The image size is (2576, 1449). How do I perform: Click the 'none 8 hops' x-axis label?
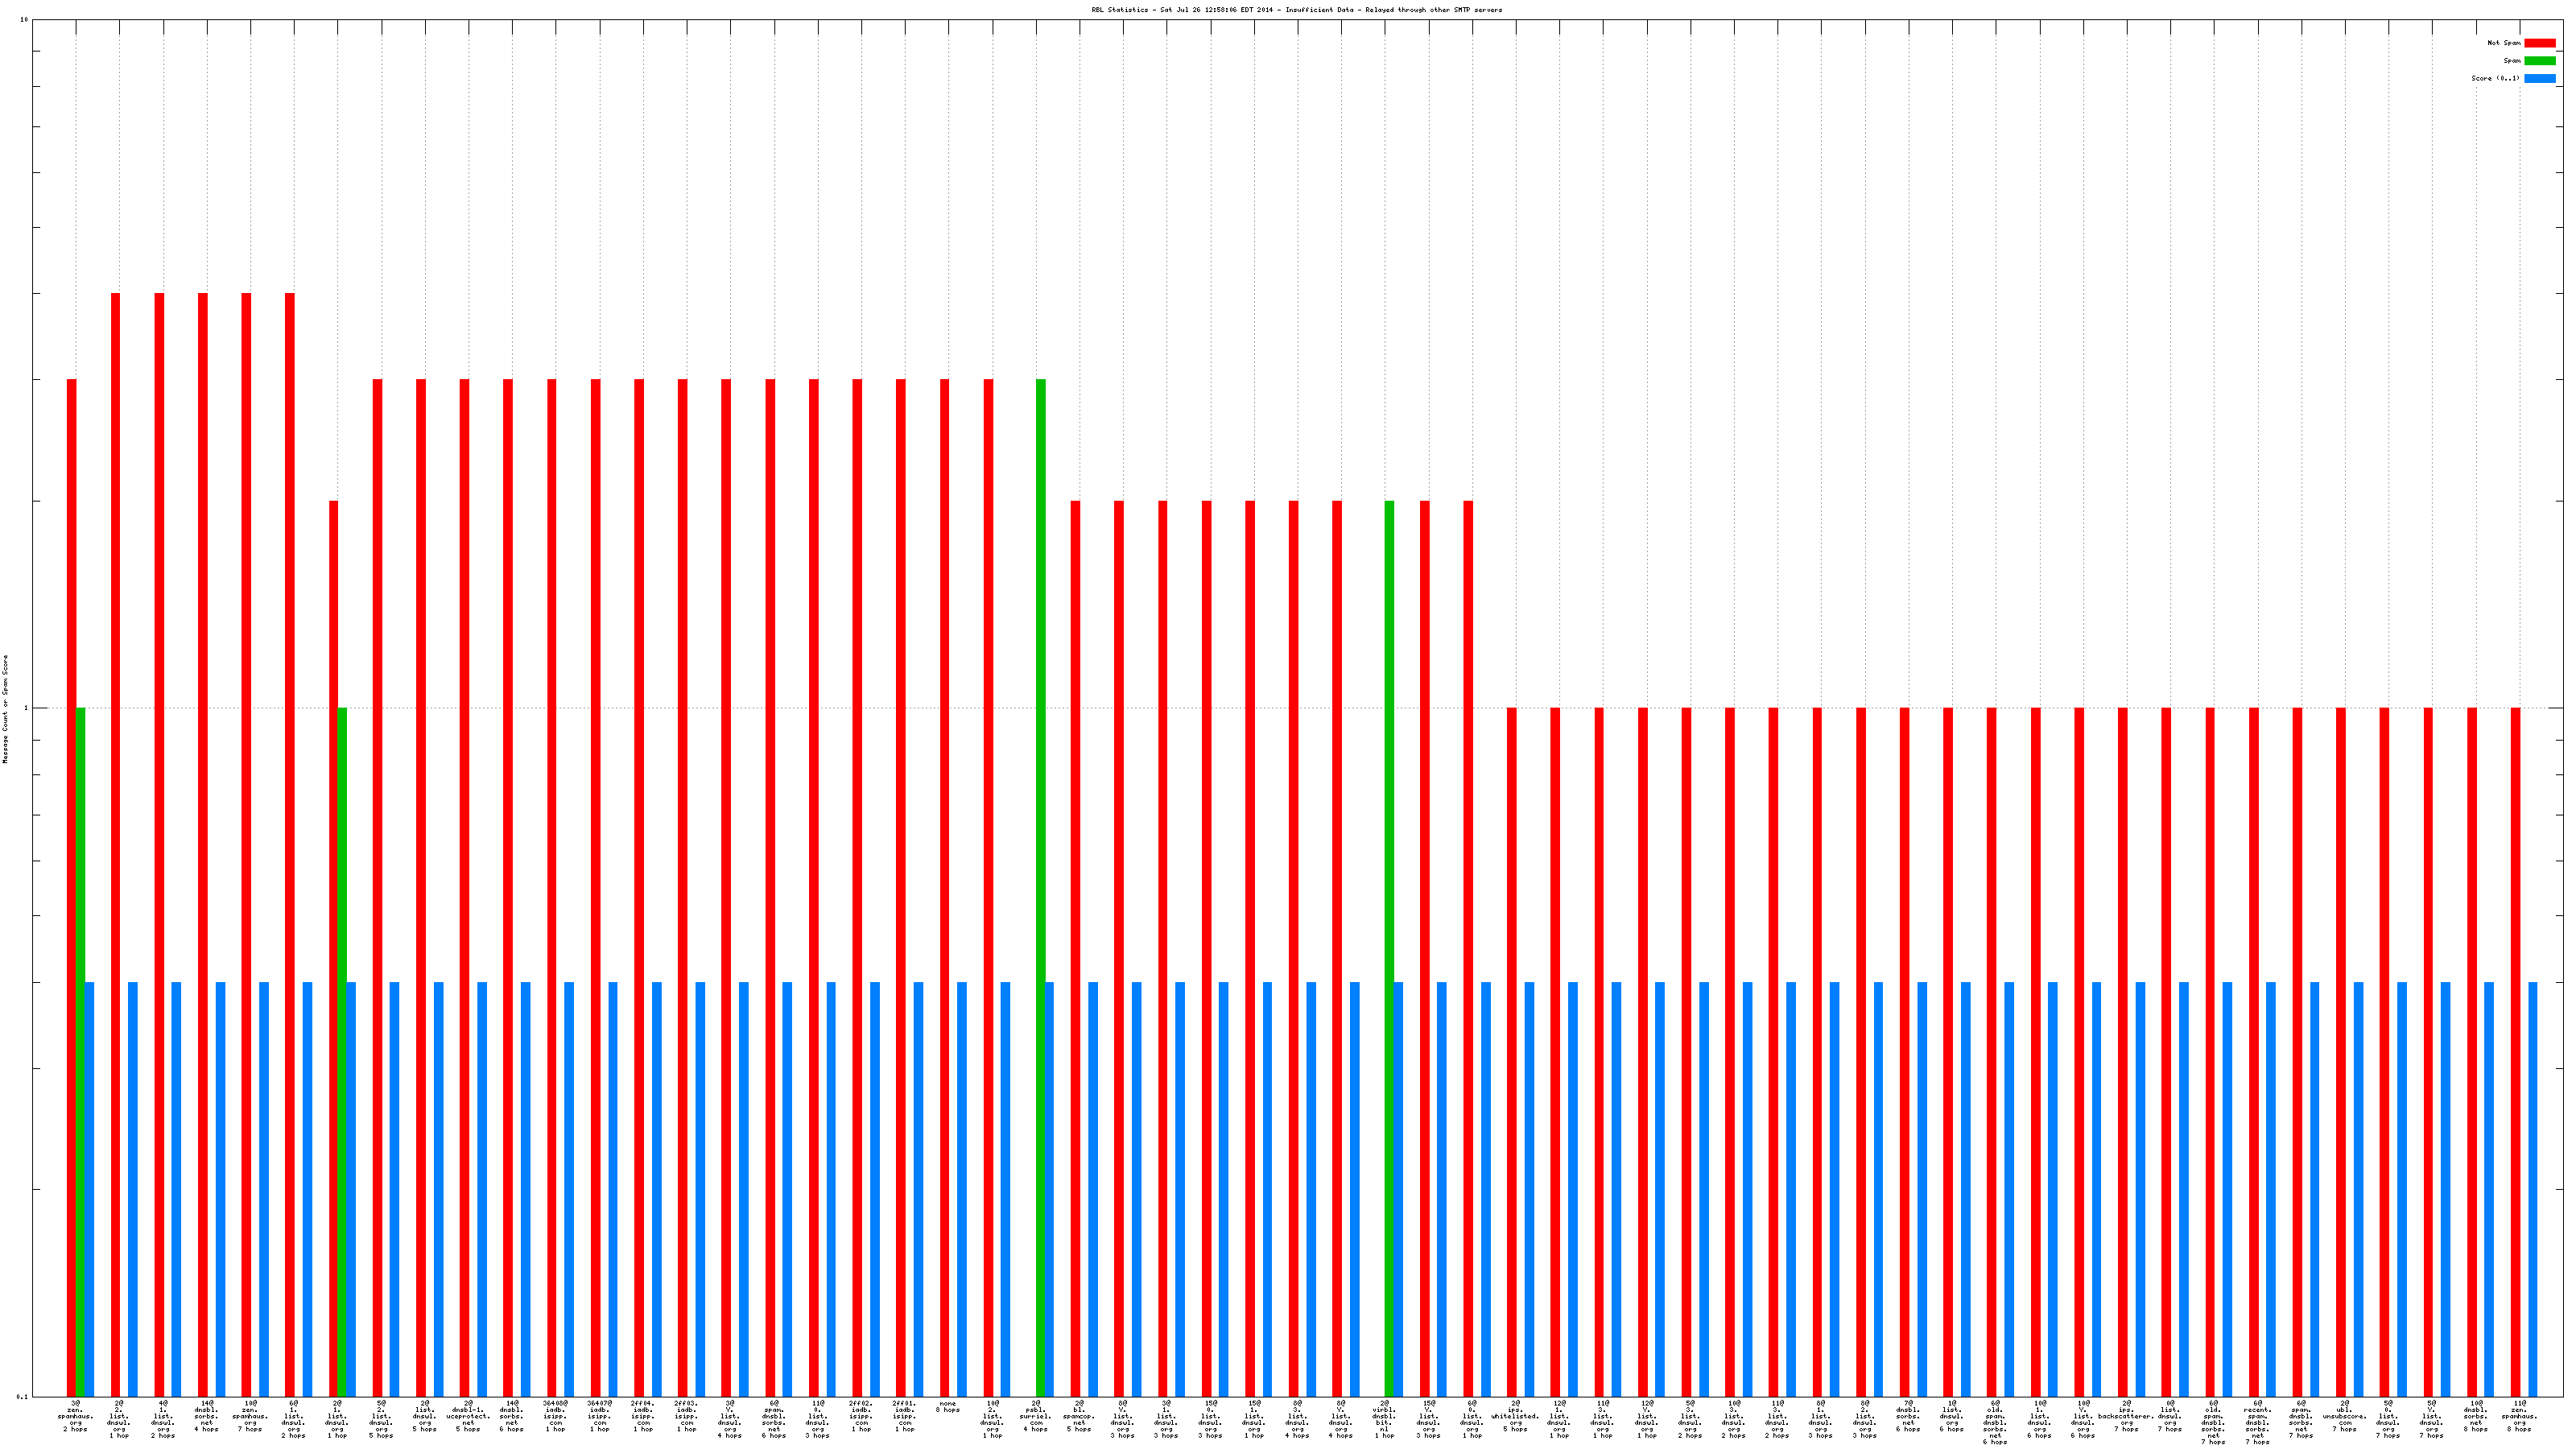tap(948, 1406)
